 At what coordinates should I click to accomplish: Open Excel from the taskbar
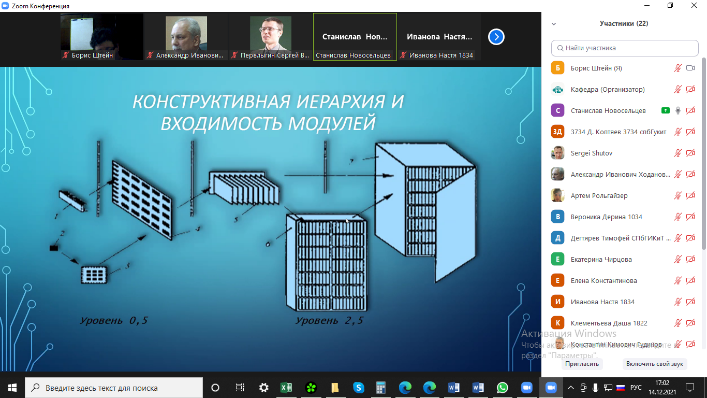[286, 388]
